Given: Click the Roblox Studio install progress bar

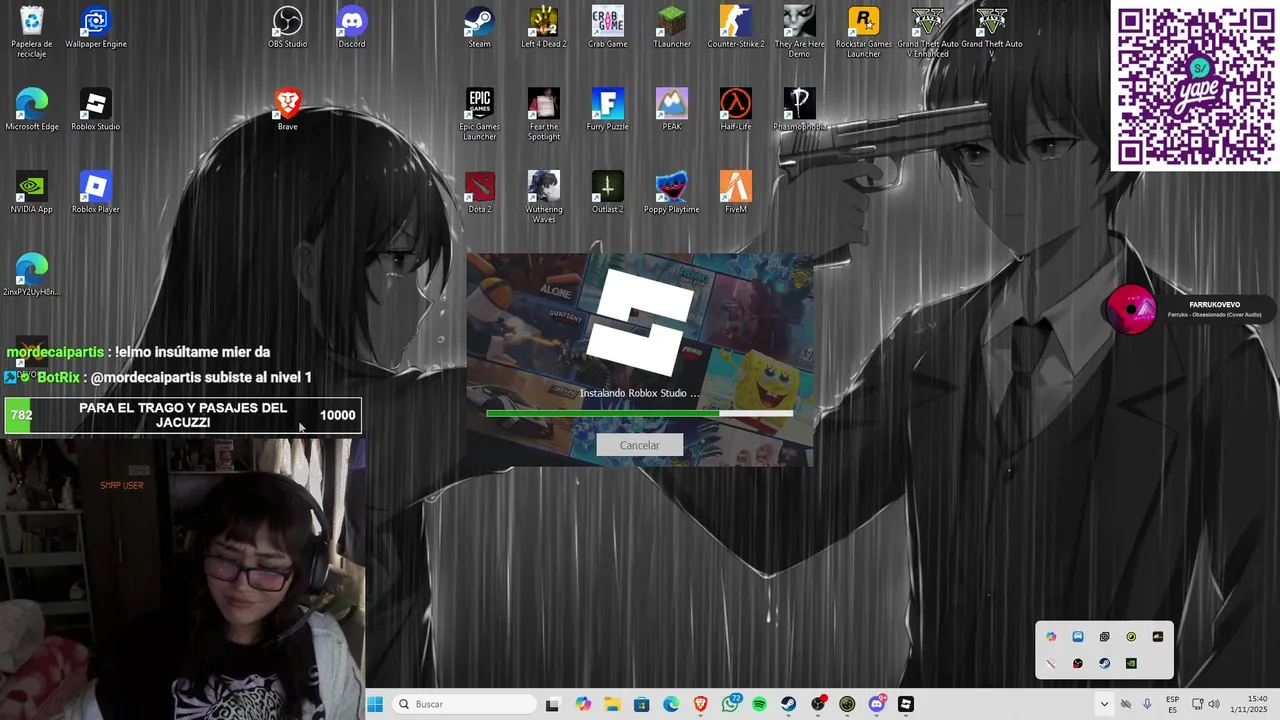Looking at the screenshot, I should (x=639, y=413).
